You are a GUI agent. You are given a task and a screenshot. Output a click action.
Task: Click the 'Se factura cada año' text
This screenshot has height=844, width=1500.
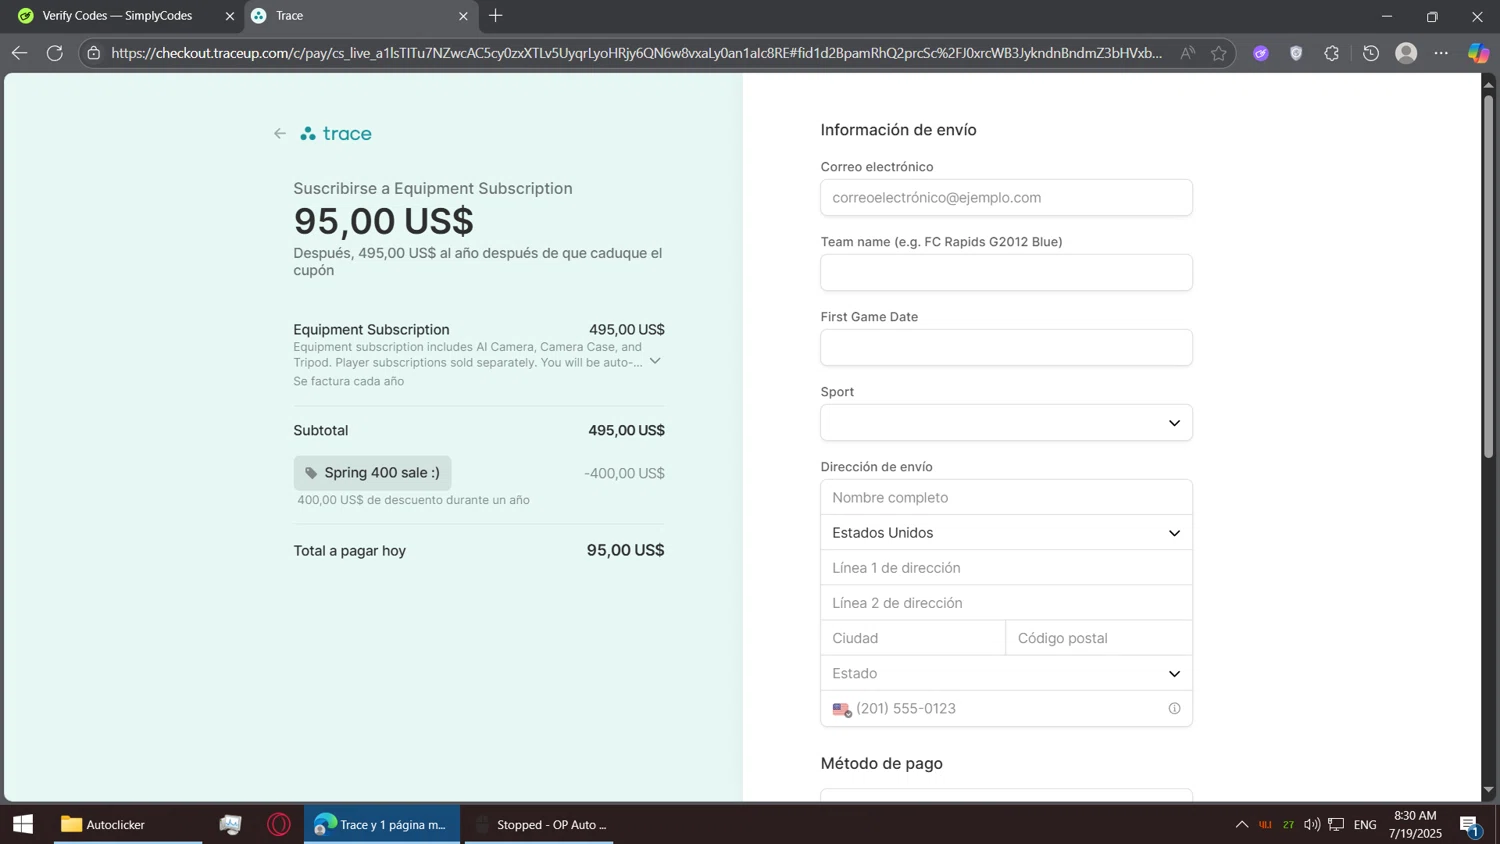349,381
